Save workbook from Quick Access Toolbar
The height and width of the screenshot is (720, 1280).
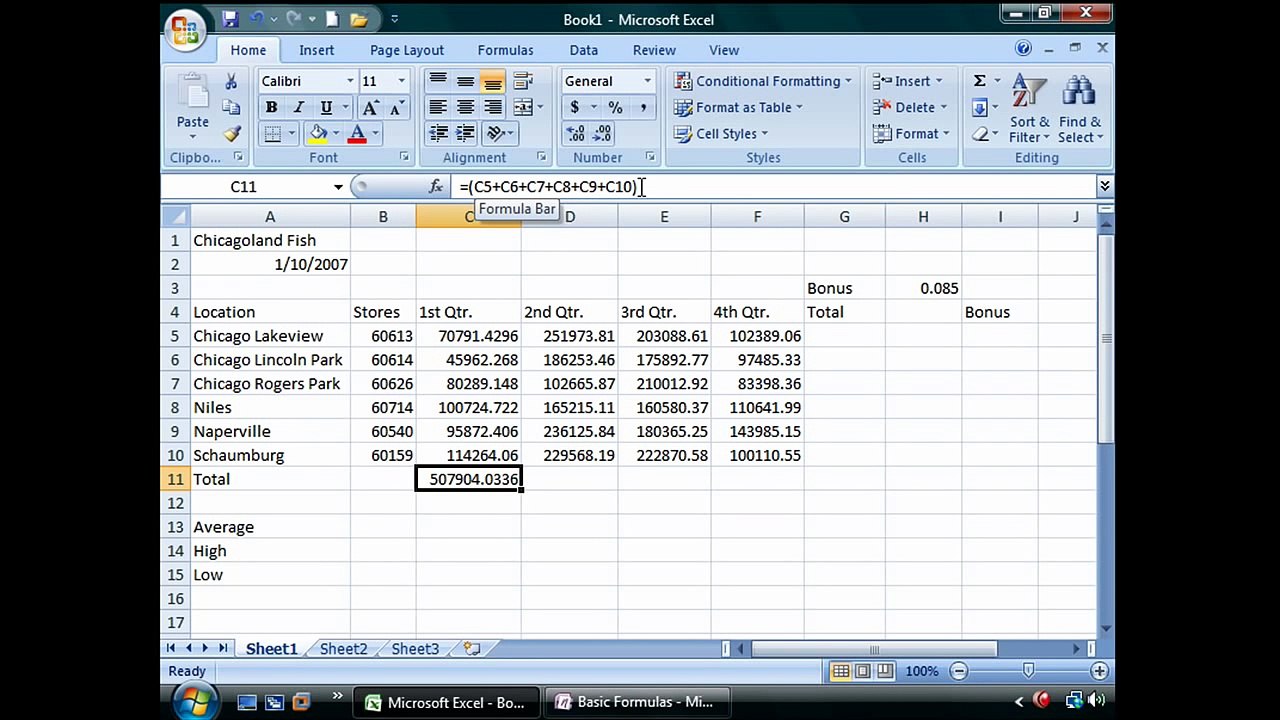(x=230, y=19)
